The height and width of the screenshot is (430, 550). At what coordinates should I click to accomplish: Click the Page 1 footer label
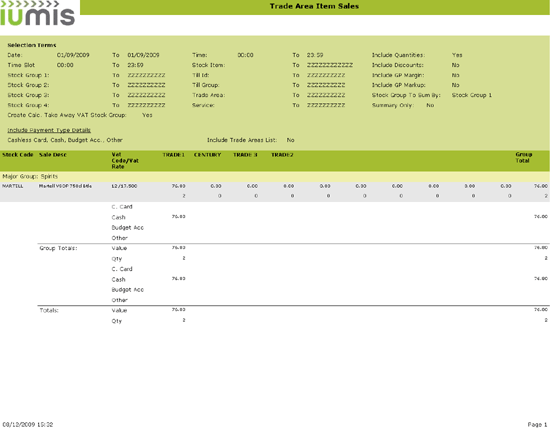(537, 425)
